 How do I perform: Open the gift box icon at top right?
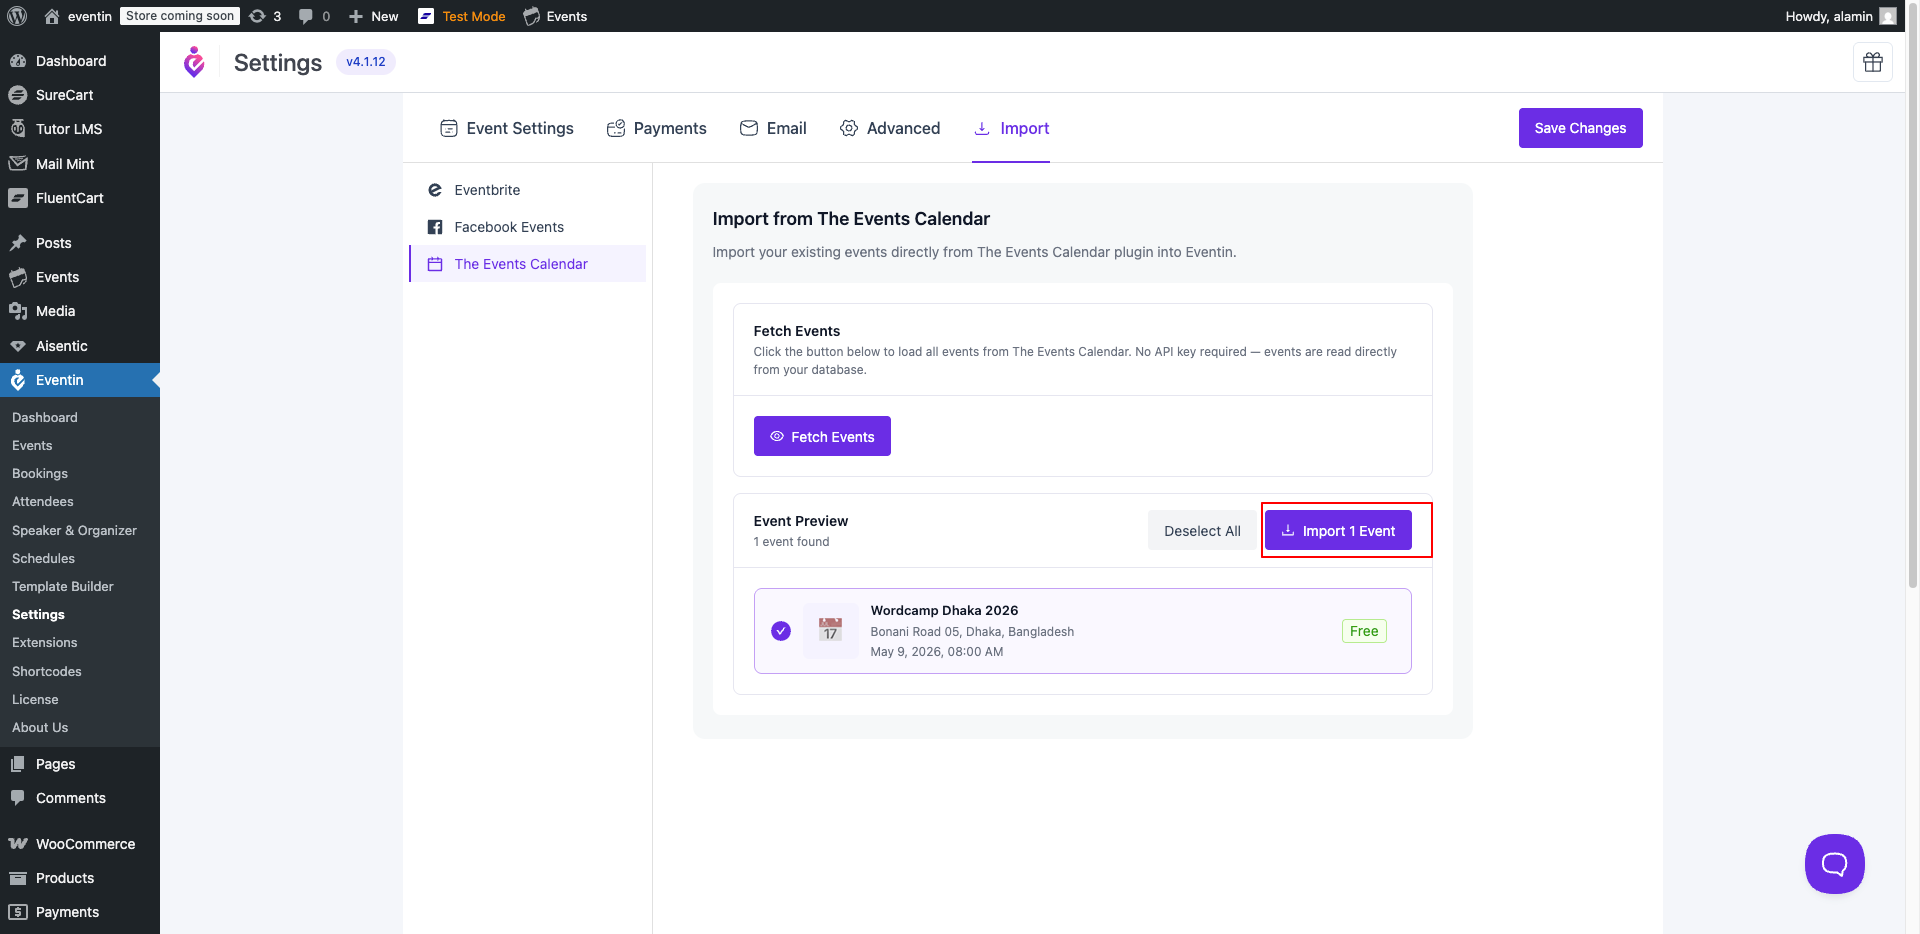pos(1872,62)
